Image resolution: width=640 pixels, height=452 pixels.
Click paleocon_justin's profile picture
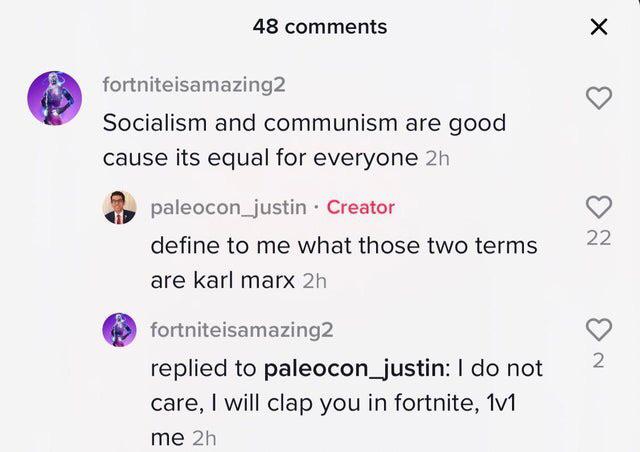tap(120, 207)
